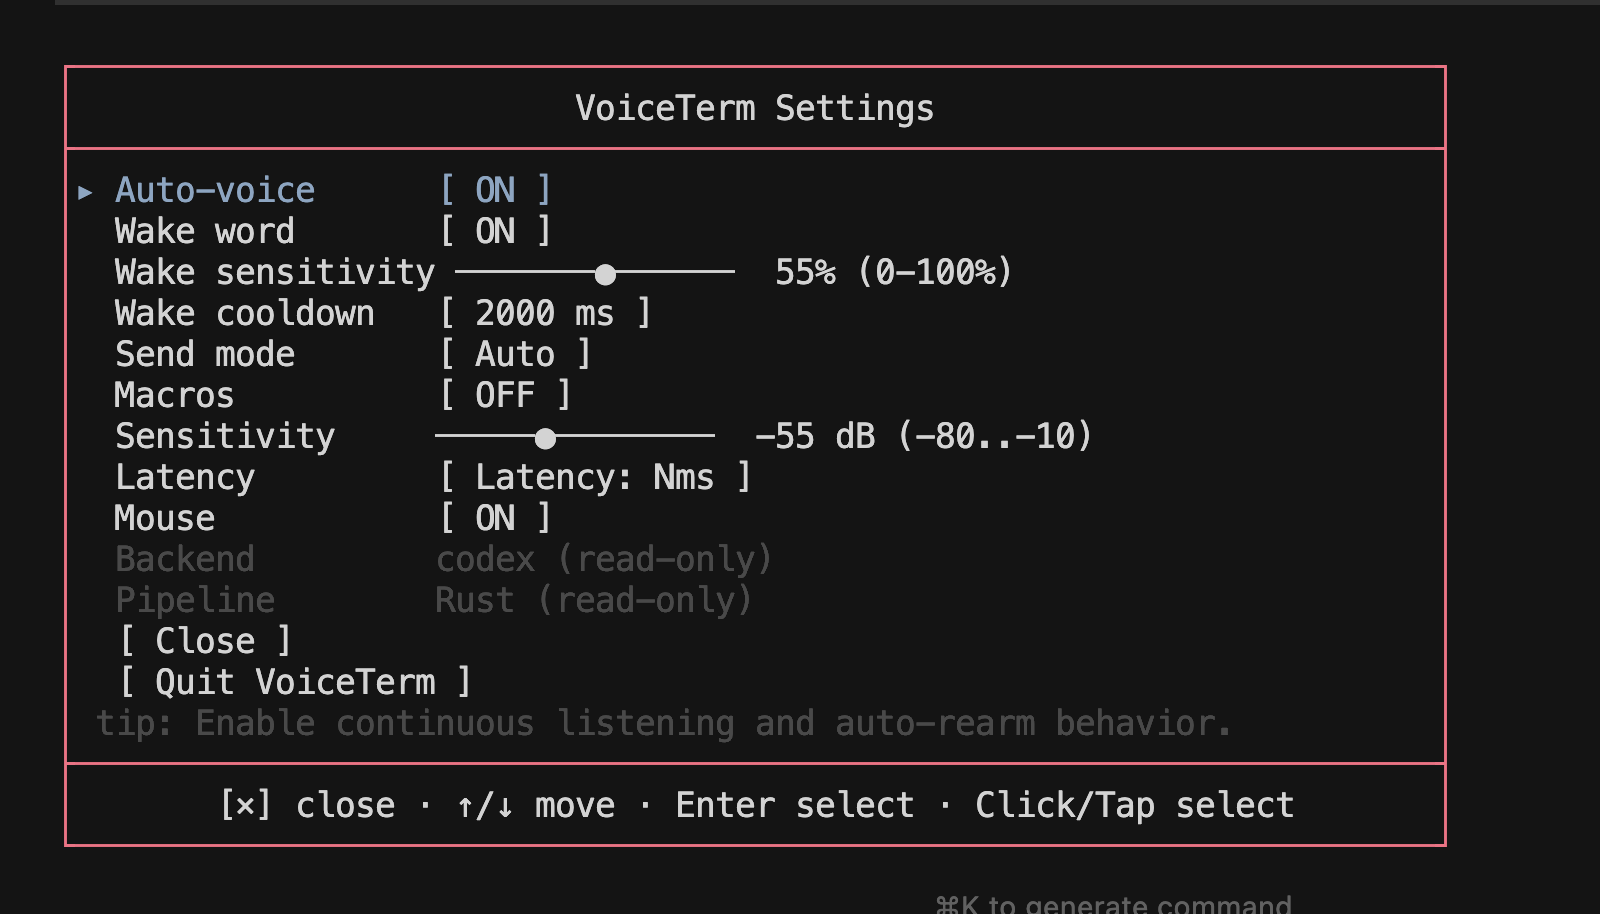
Task: Toggle the Mouse ON setting
Action: (496, 518)
